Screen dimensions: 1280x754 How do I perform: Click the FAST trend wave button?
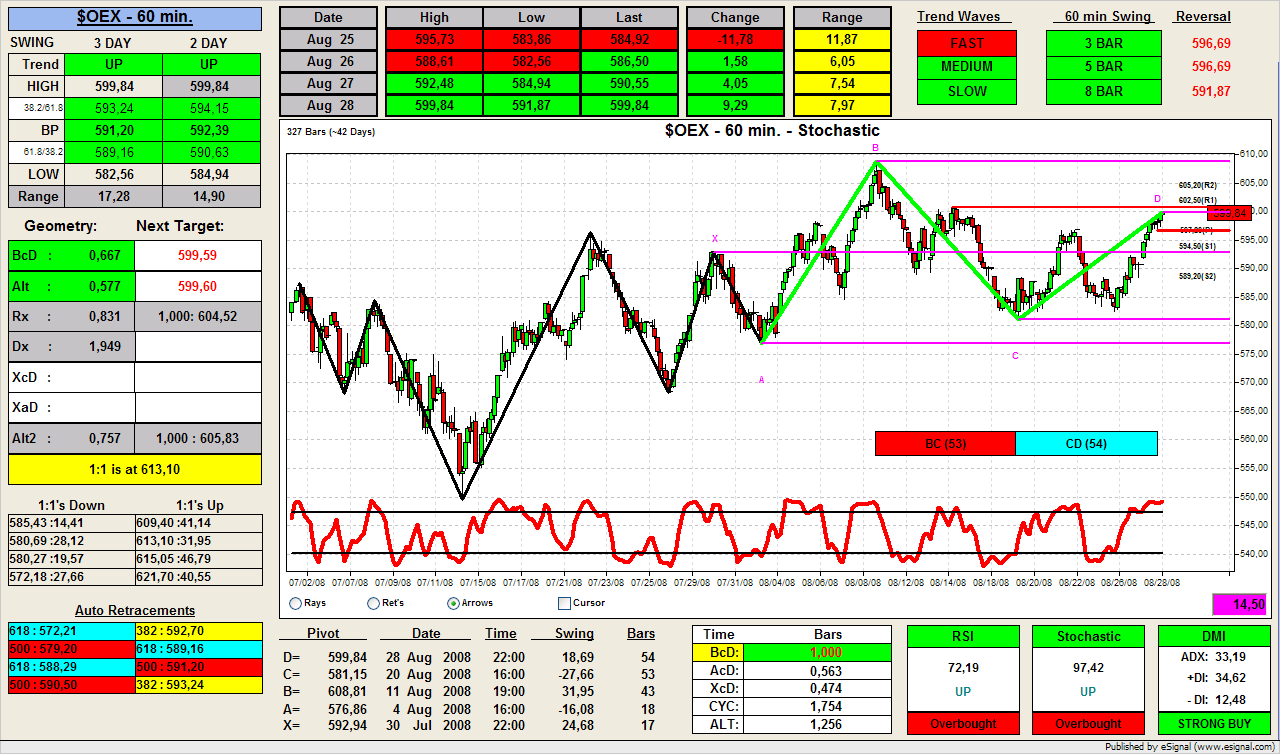[966, 43]
